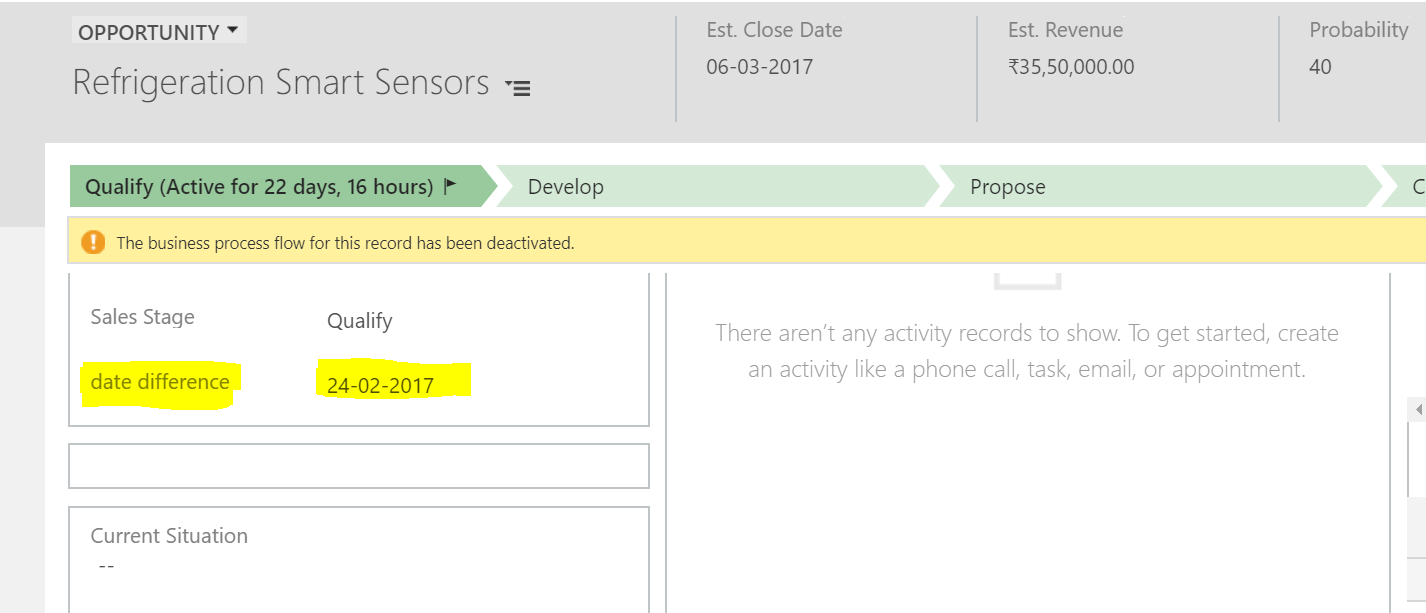Screen dimensions: 1426x613
Task: Click the orange warning icon in notification bar
Action: pos(93,242)
